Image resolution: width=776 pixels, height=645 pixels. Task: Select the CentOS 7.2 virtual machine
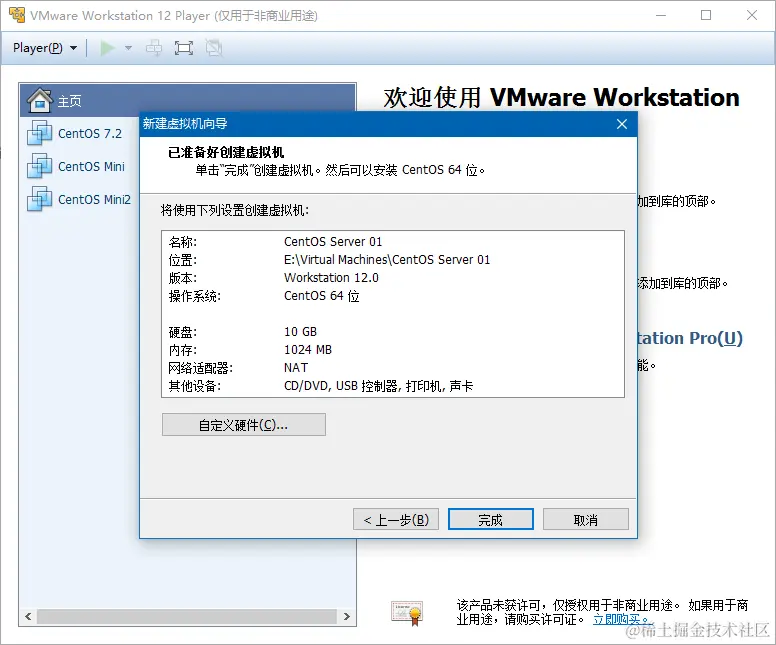90,134
